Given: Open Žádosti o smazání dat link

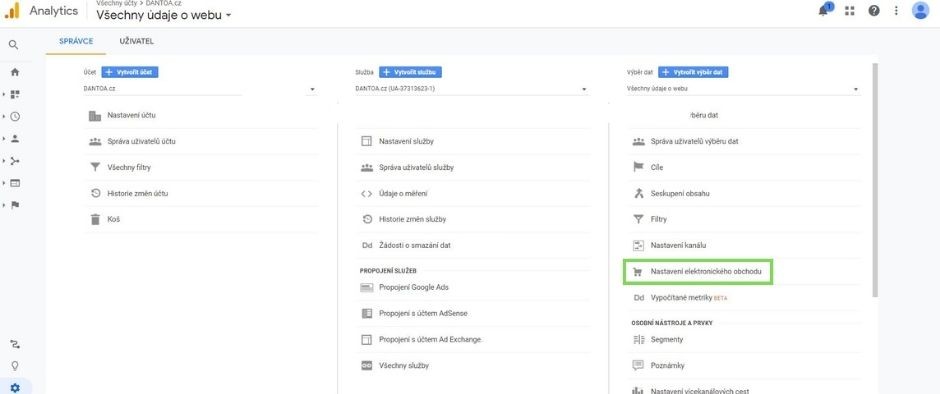Looking at the screenshot, I should (x=414, y=245).
